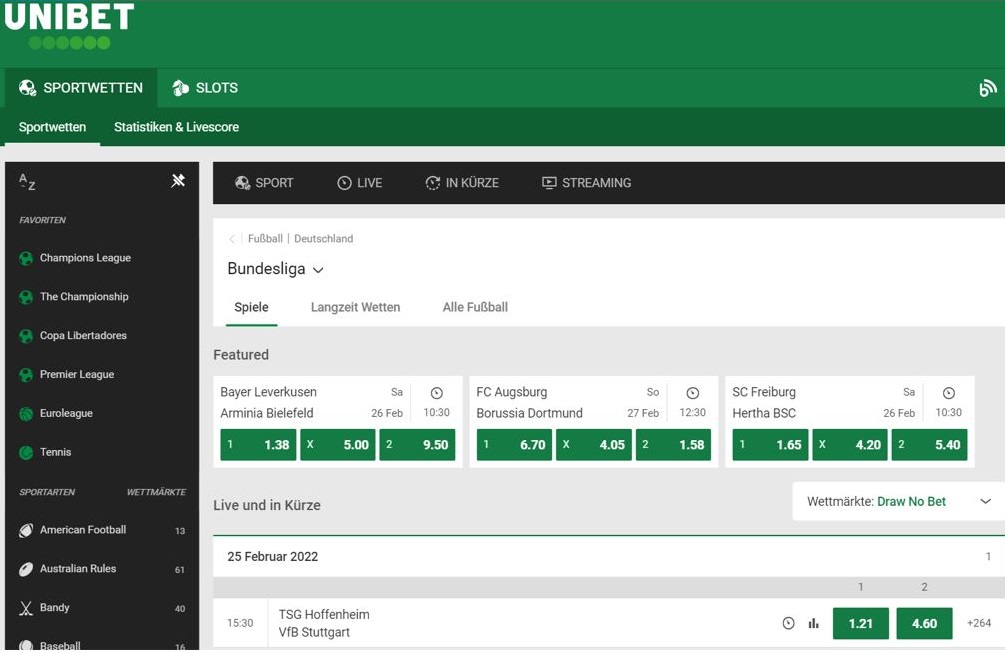Screen dimensions: 1005x653
Task: Bet on VfB Stuttgart at 4.60
Action: pyautogui.click(x=924, y=624)
